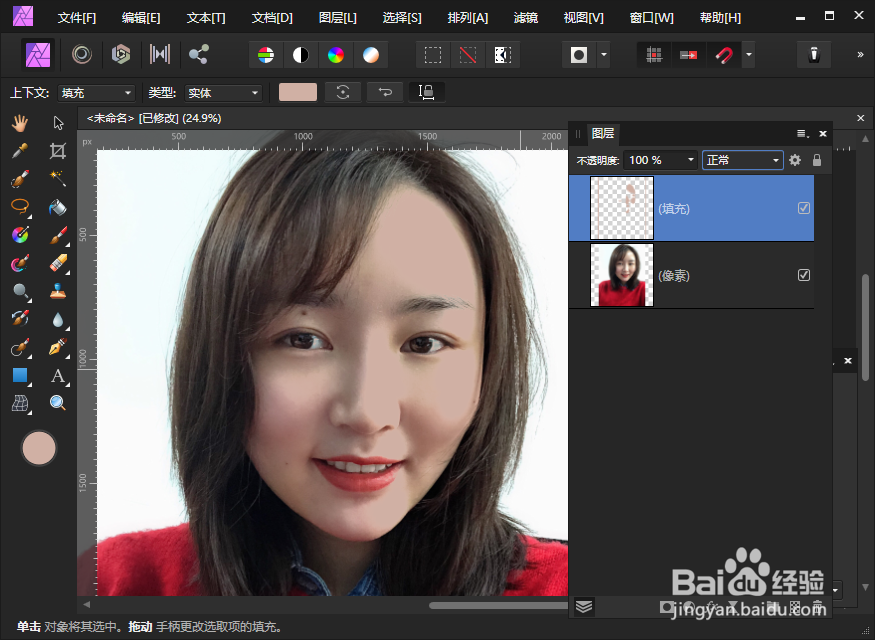Select the Flood Fill bucket tool
Screen dimensions: 875x640
pos(58,207)
